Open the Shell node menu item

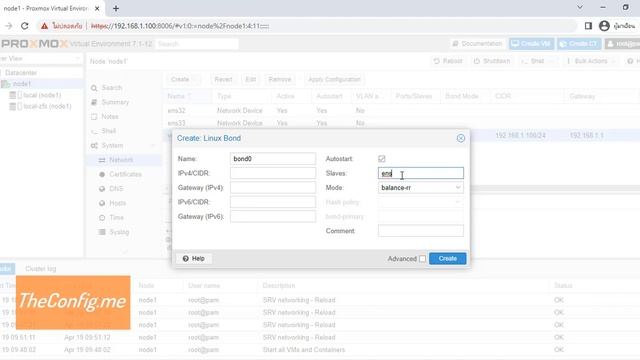click(109, 131)
